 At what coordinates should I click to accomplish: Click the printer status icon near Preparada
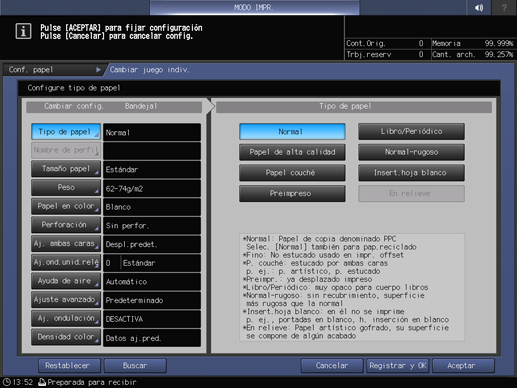point(42,382)
